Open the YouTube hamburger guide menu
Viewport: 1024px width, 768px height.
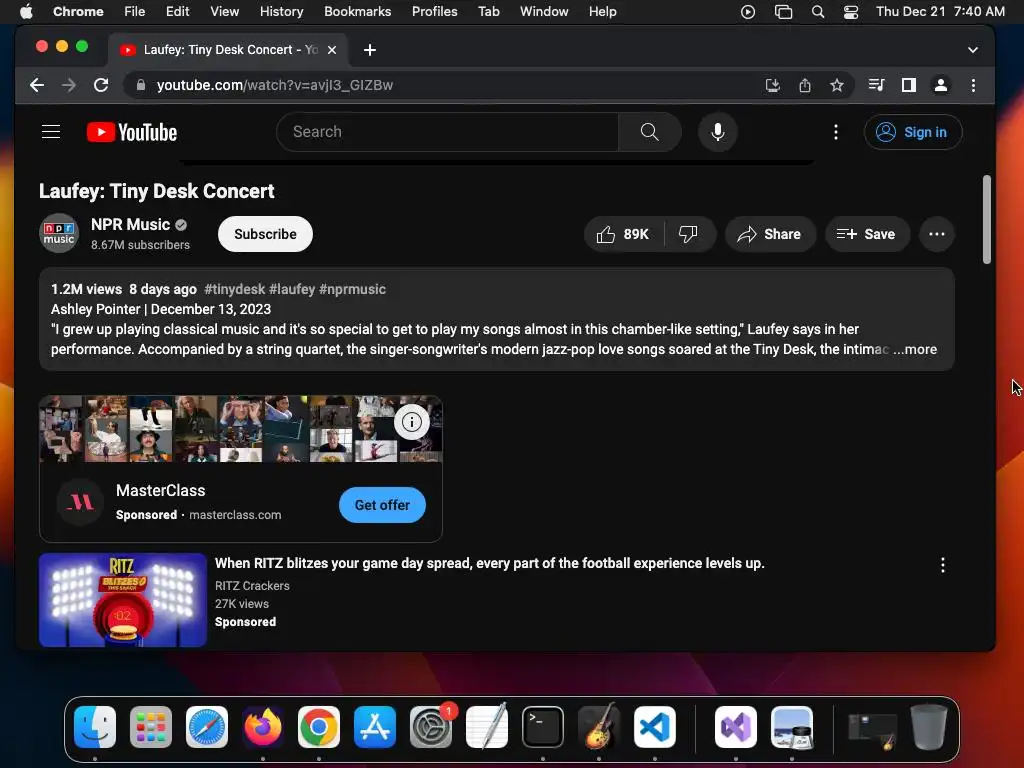[x=51, y=132]
